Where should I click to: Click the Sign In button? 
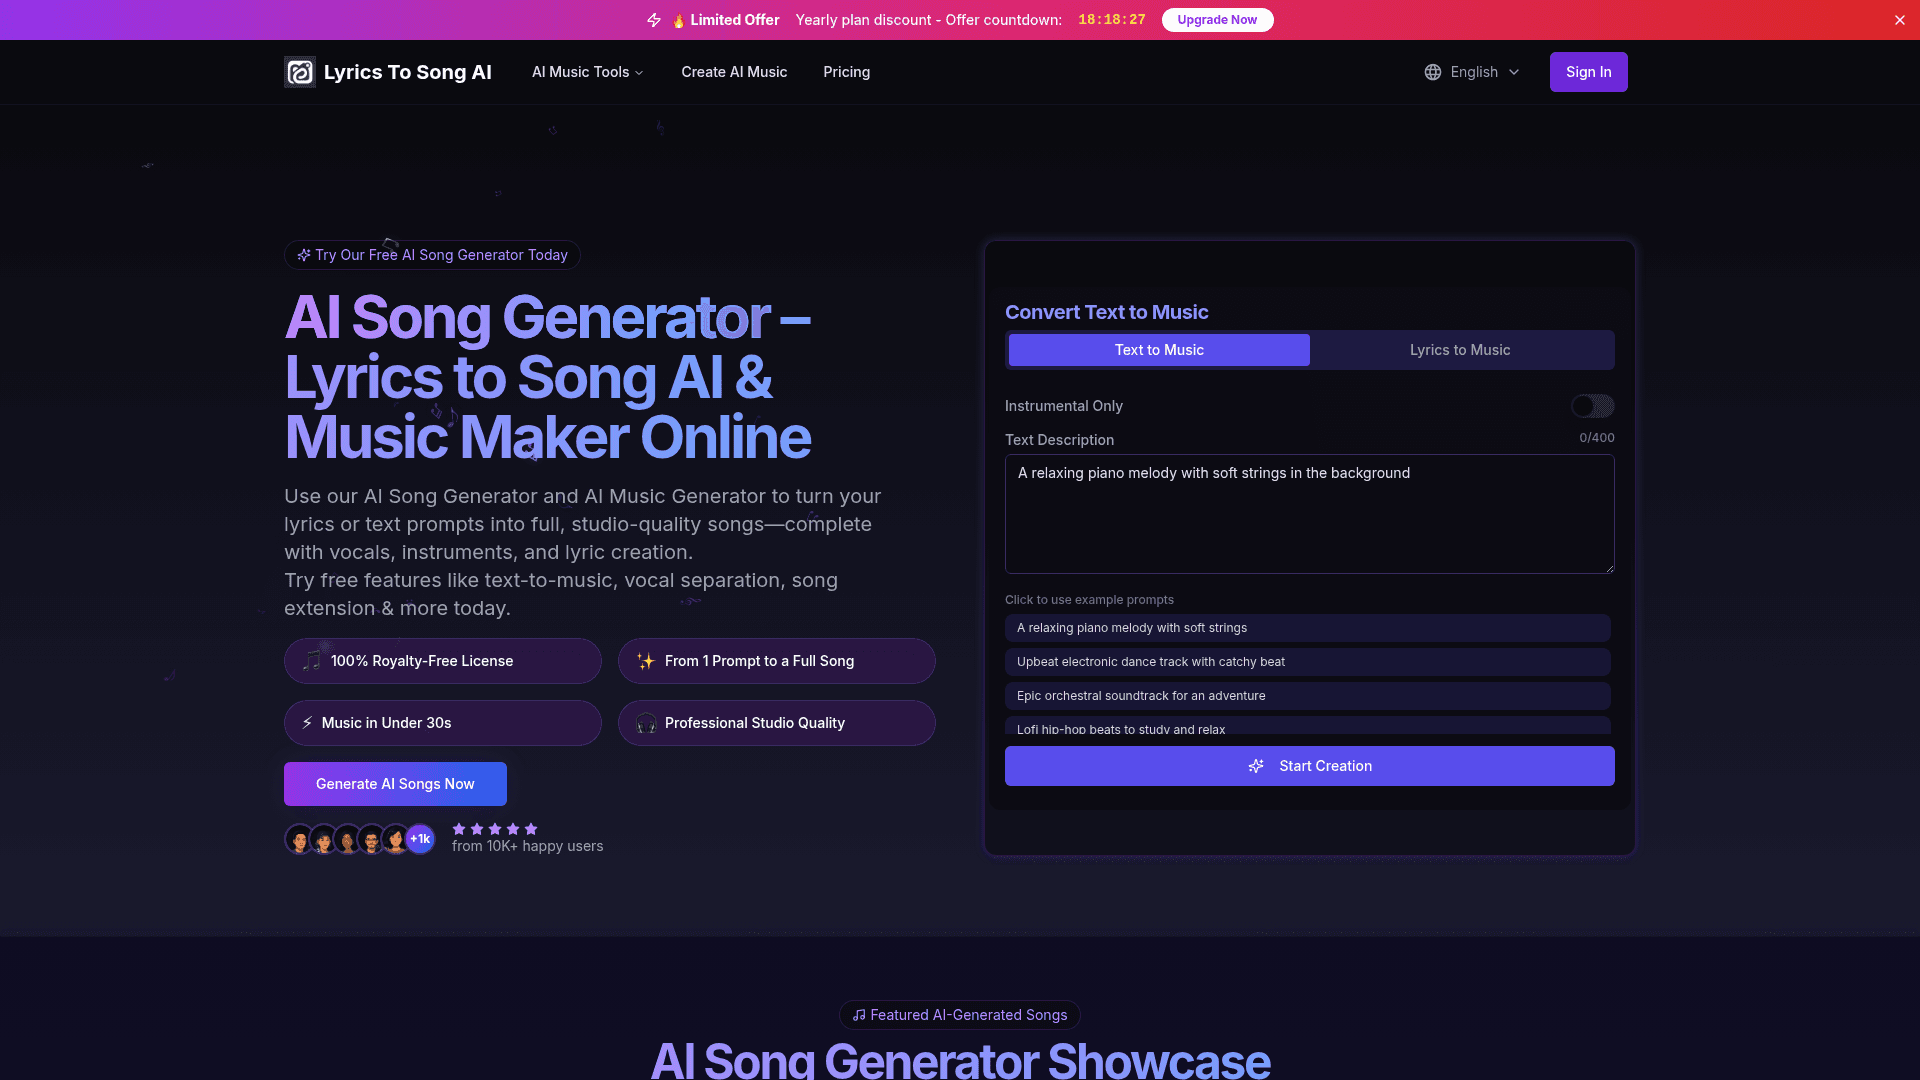point(1588,72)
